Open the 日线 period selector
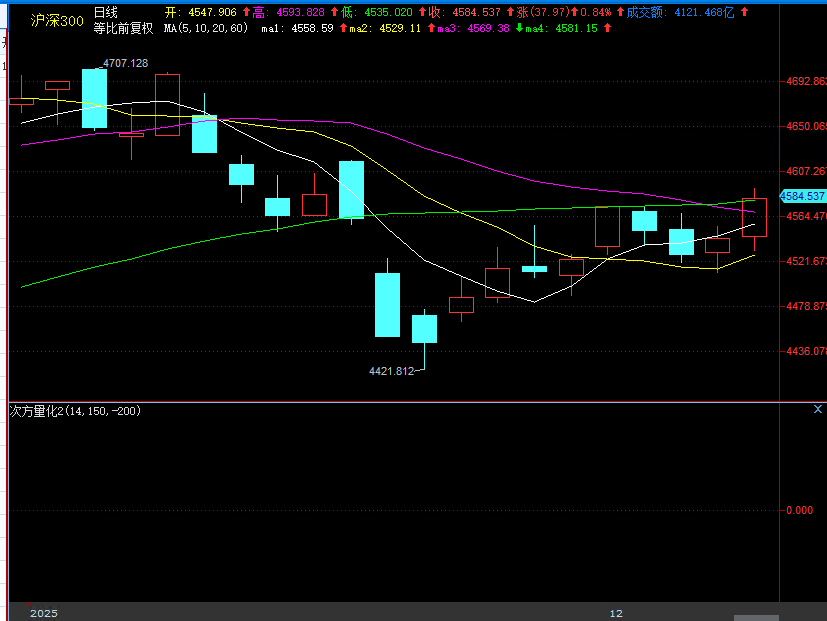The image size is (827, 621). [x=105, y=12]
